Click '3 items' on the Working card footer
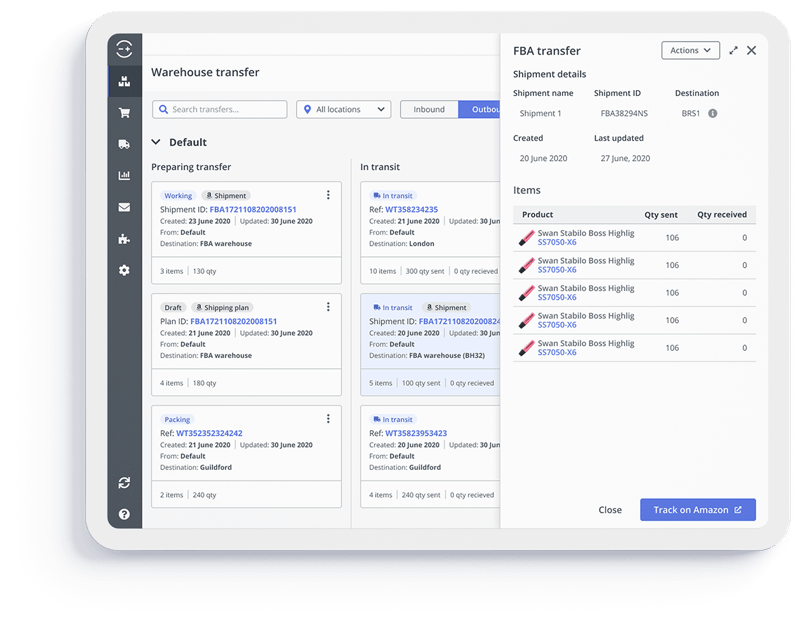Screen dimensions: 800x625 tap(171, 271)
